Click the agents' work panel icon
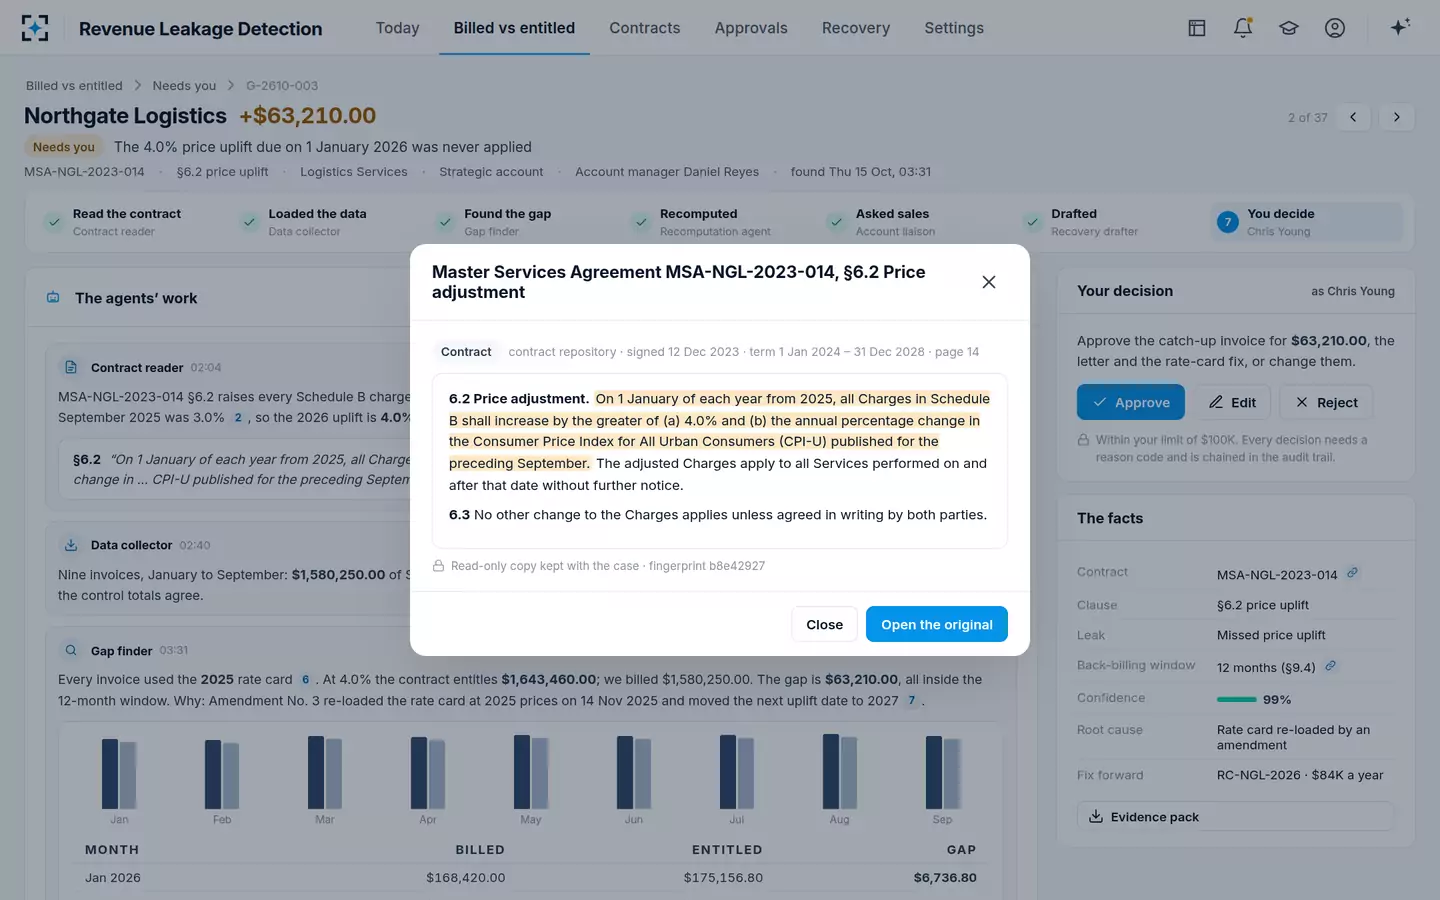This screenshot has height=900, width=1440. (x=53, y=298)
